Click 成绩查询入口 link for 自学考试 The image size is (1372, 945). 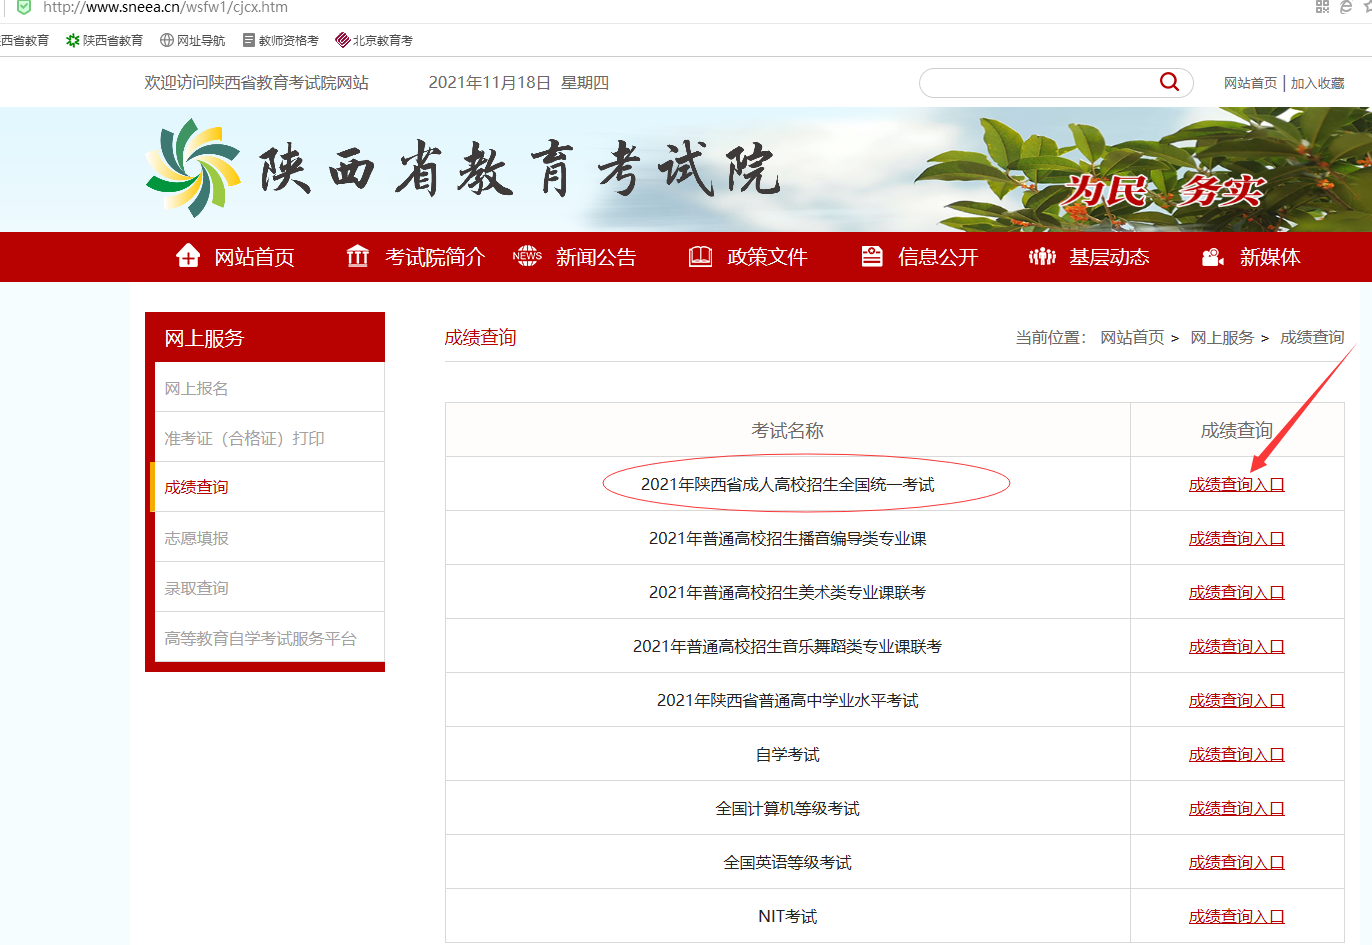click(1236, 755)
